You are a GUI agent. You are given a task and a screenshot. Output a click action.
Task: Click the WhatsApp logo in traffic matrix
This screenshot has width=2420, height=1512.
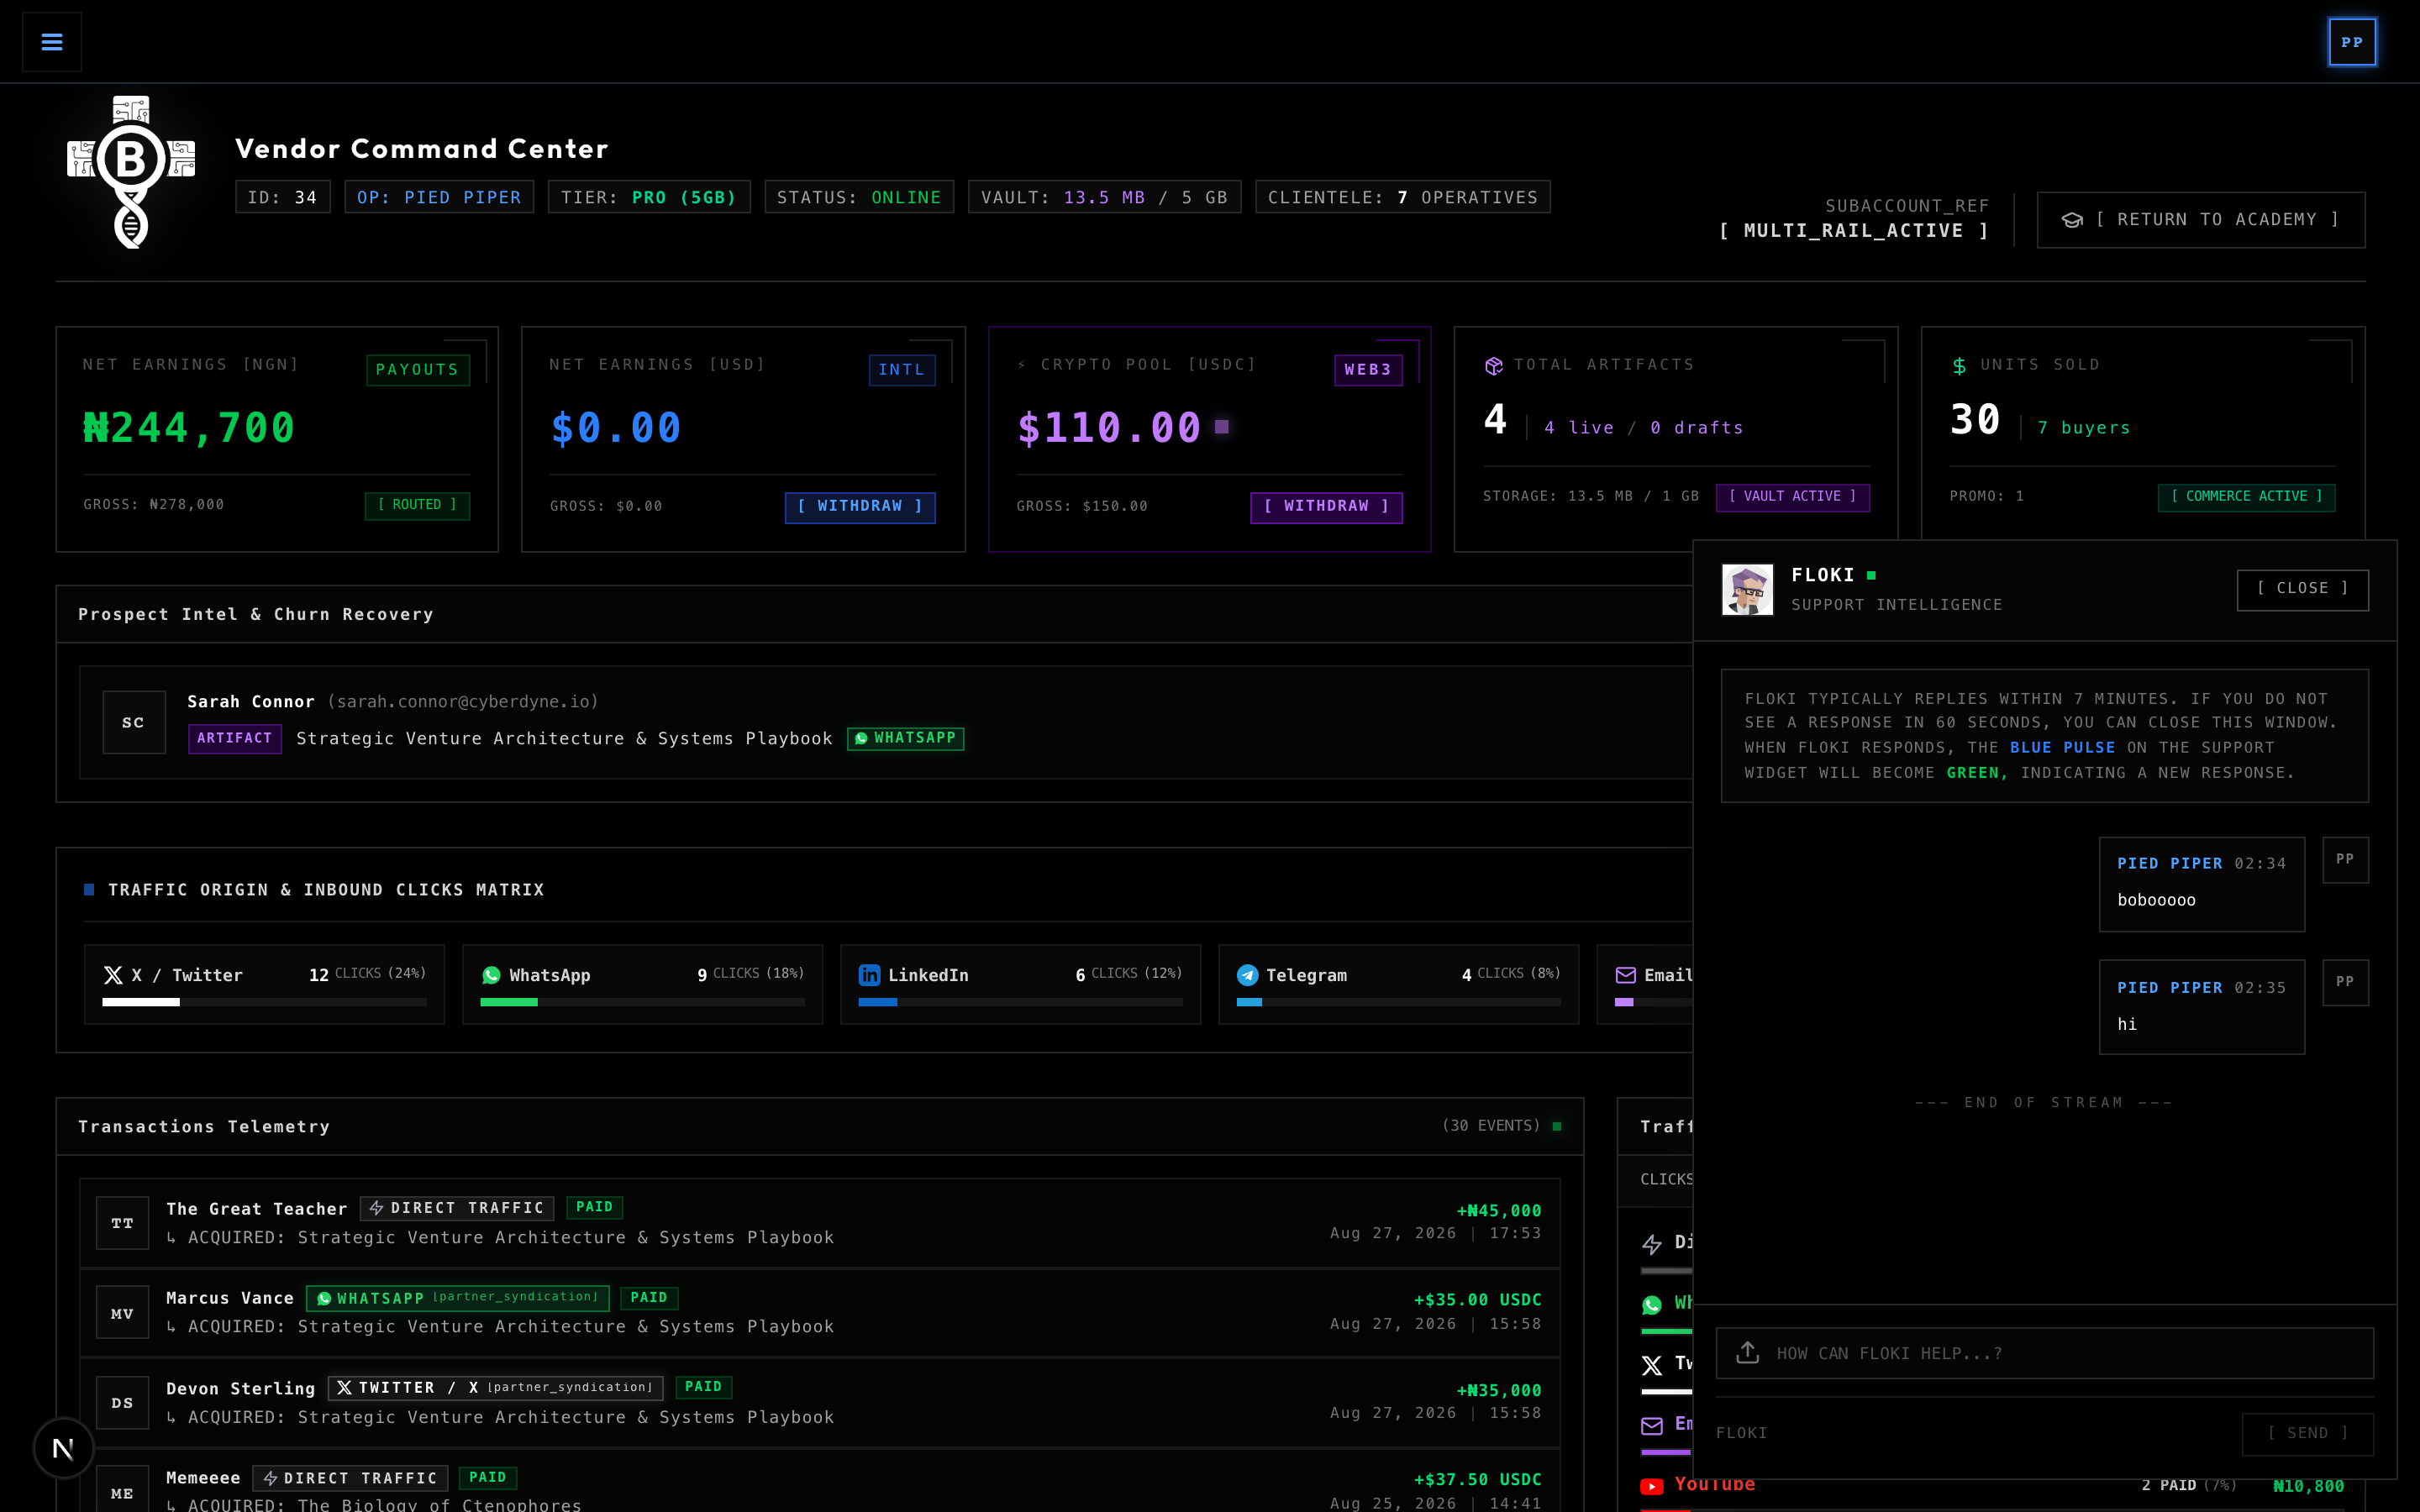pos(491,975)
